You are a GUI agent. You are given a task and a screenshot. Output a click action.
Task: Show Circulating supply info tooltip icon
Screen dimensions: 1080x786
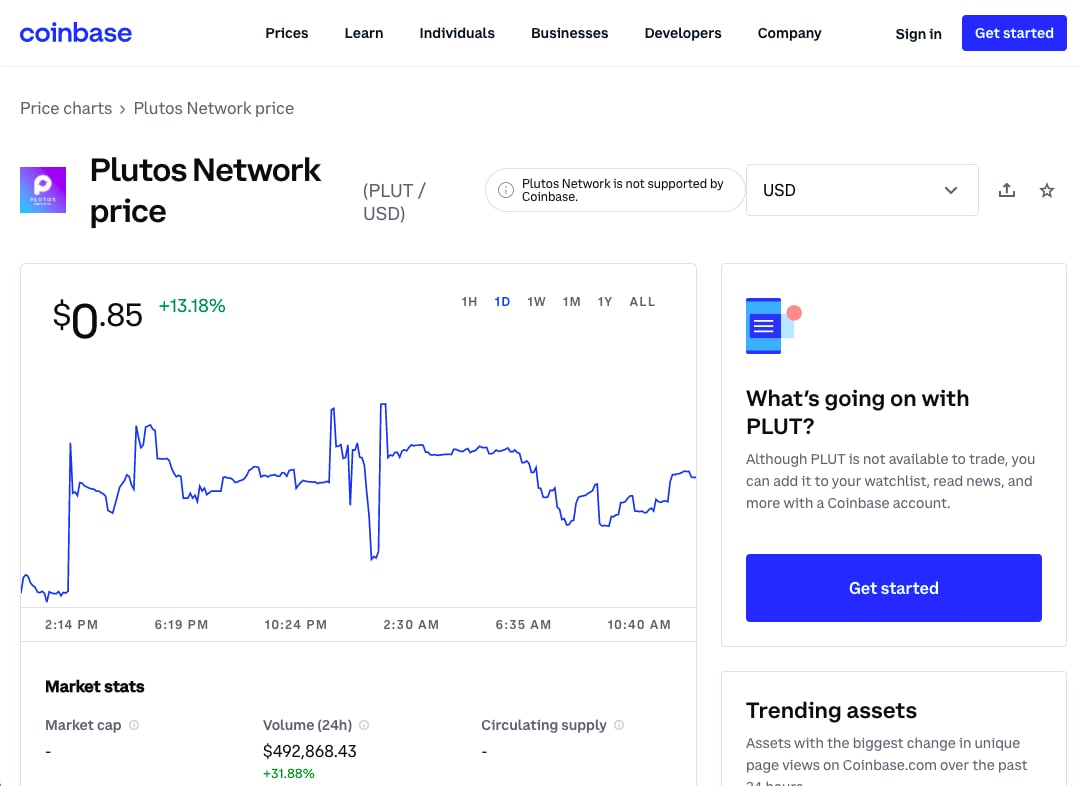click(x=619, y=725)
